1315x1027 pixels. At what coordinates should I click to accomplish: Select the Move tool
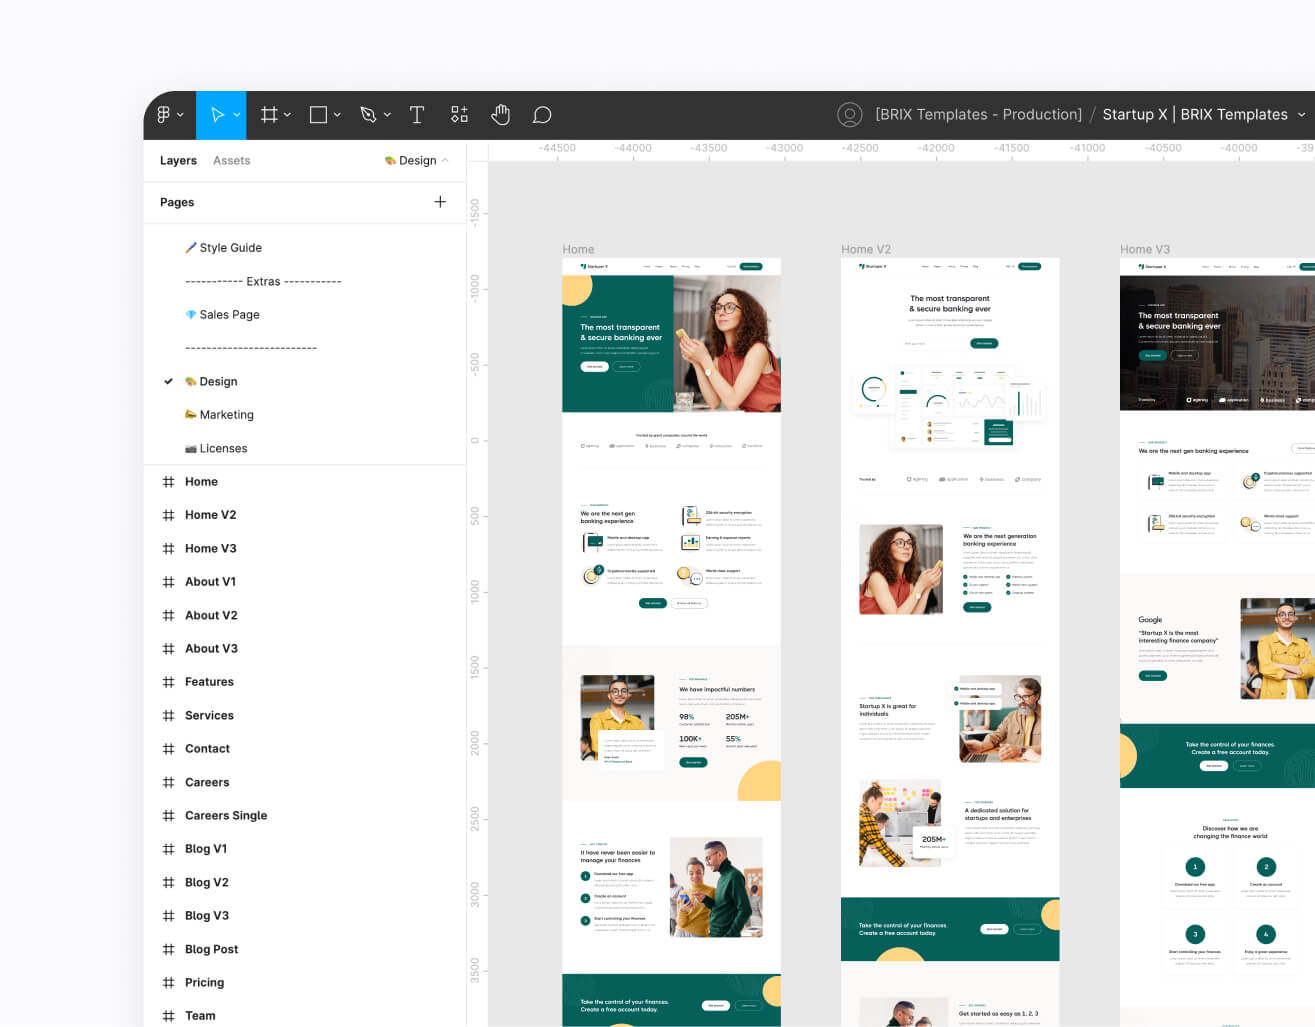coord(216,114)
